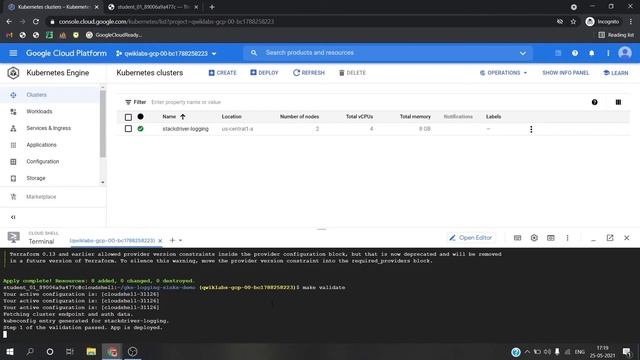Click the Cloud Shell terminal icon
This screenshot has height=360, width=640.
coord(13,237)
